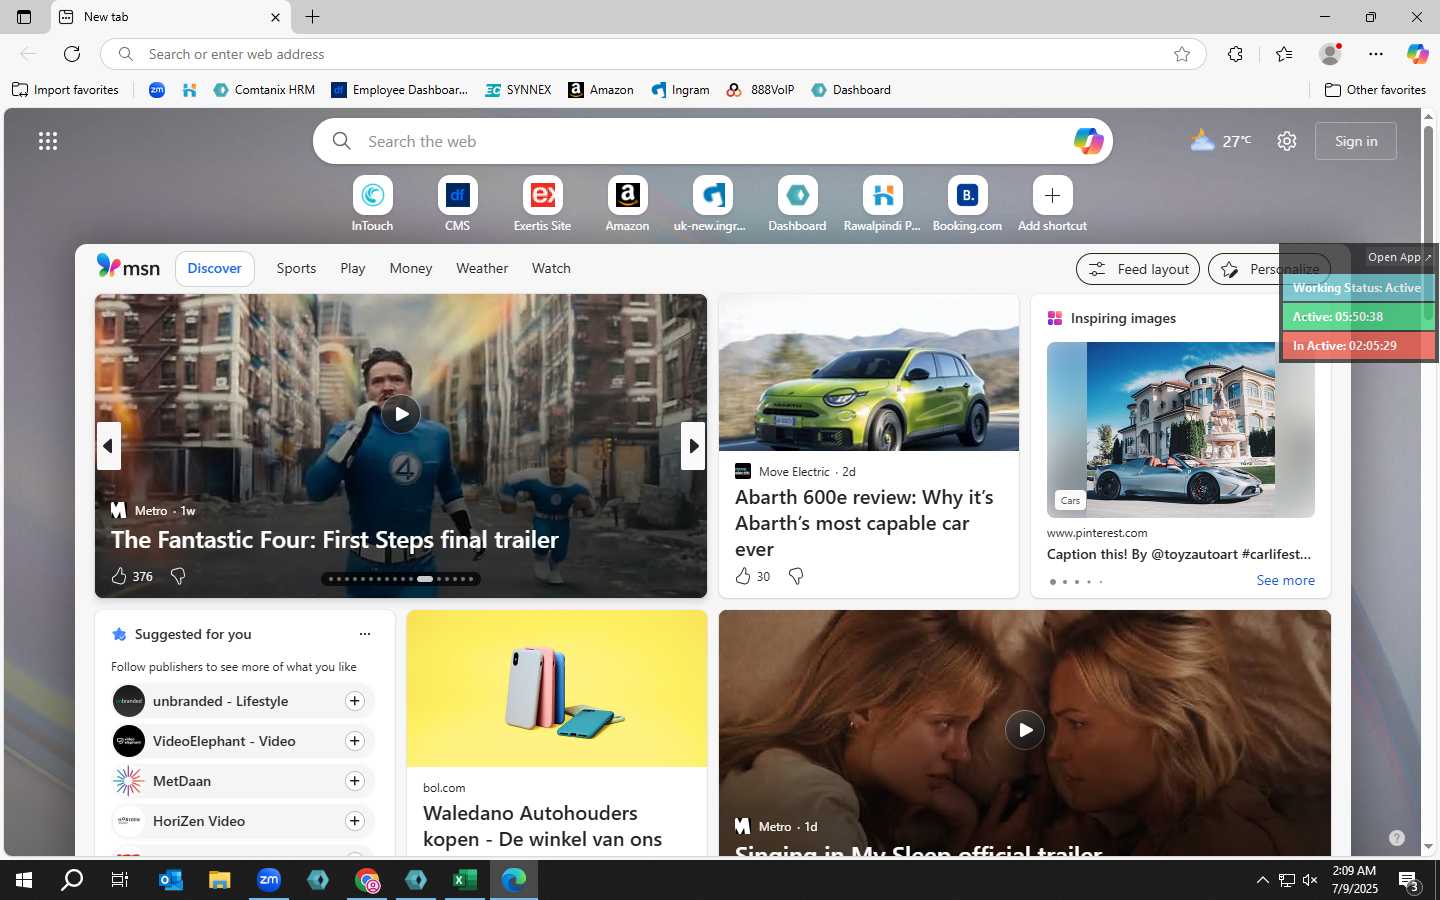Switch to the Weather tab
The height and width of the screenshot is (900, 1440).
point(482,268)
